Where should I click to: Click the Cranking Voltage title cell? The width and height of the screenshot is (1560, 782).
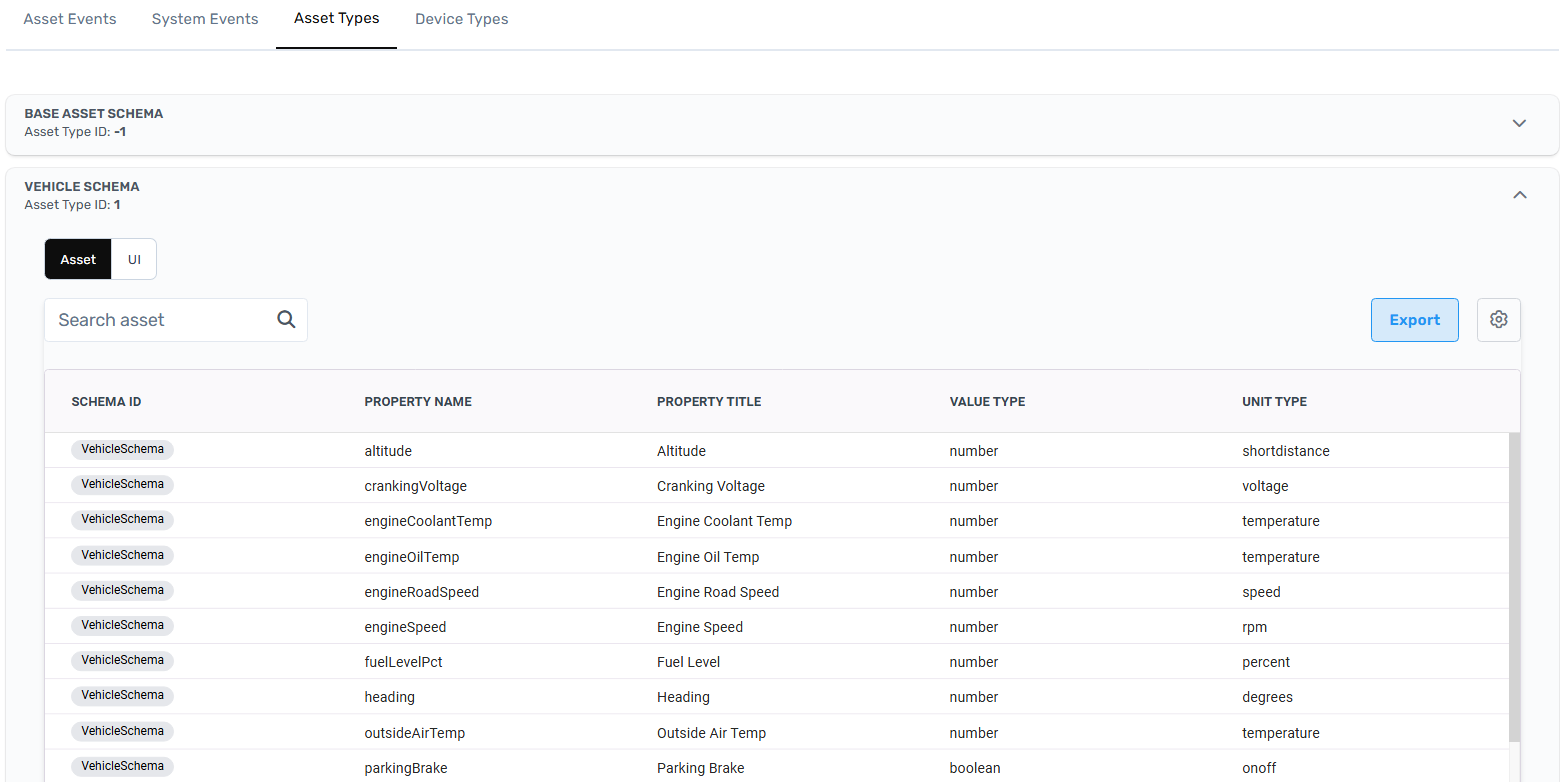coord(711,486)
